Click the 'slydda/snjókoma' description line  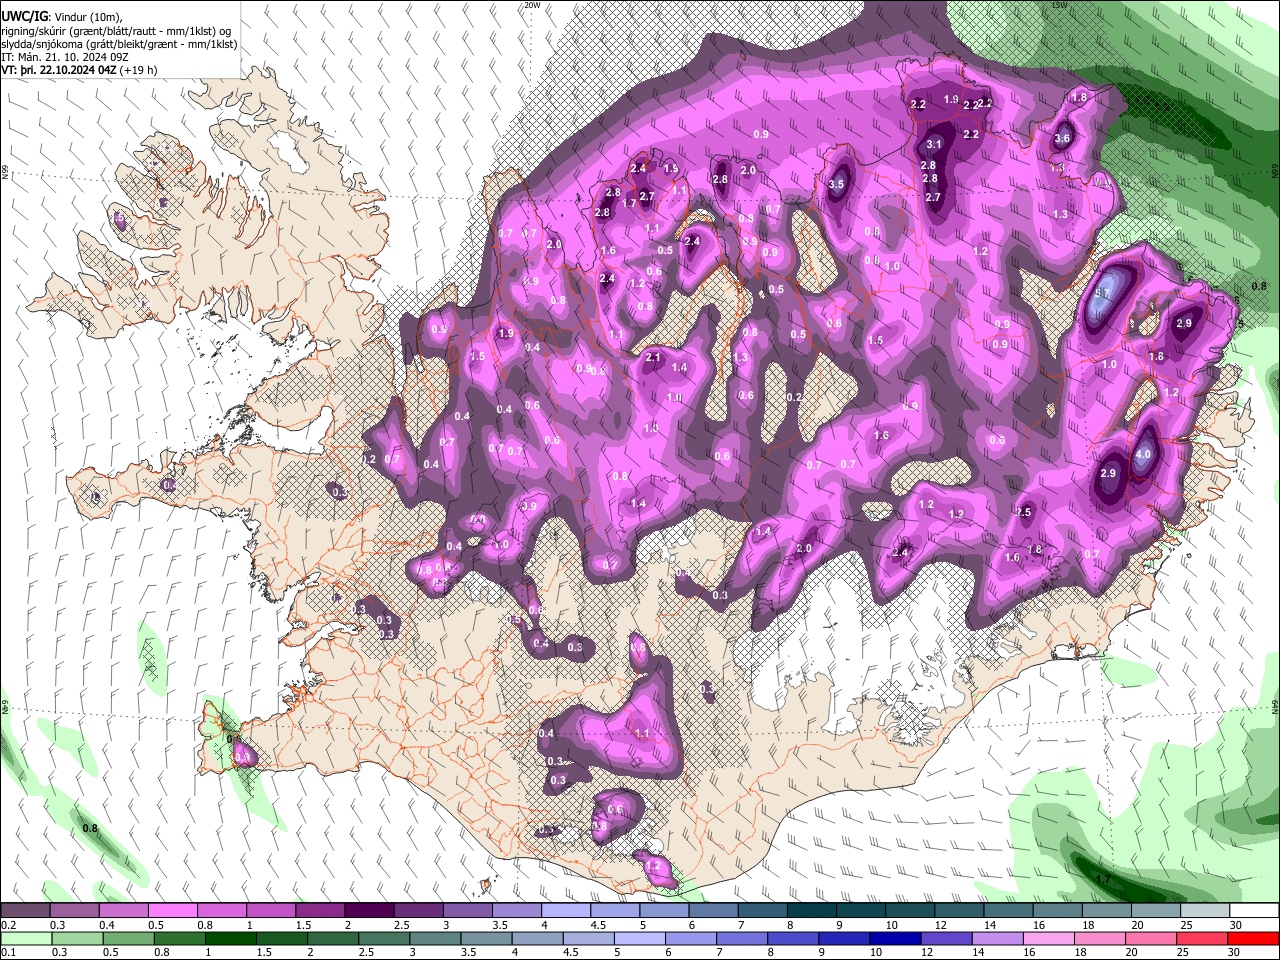[x=119, y=44]
